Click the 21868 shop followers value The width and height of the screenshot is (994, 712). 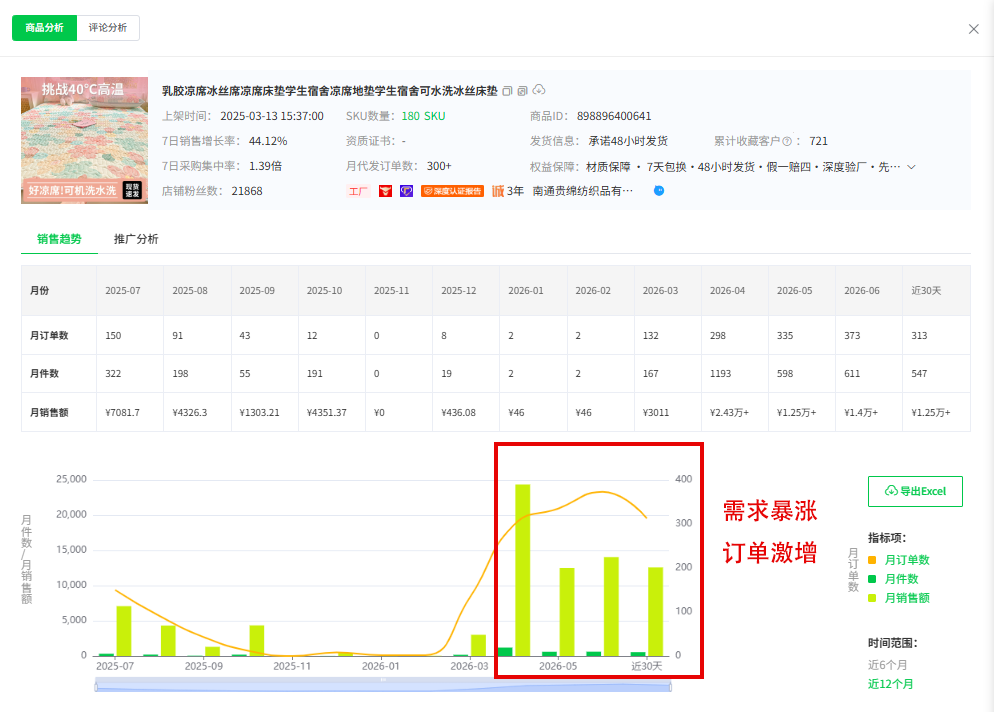click(x=247, y=191)
